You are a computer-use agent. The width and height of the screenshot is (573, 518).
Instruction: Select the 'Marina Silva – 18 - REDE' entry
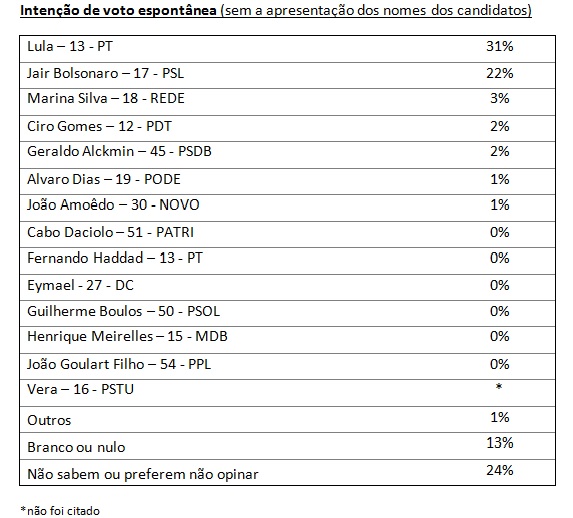tap(106, 98)
